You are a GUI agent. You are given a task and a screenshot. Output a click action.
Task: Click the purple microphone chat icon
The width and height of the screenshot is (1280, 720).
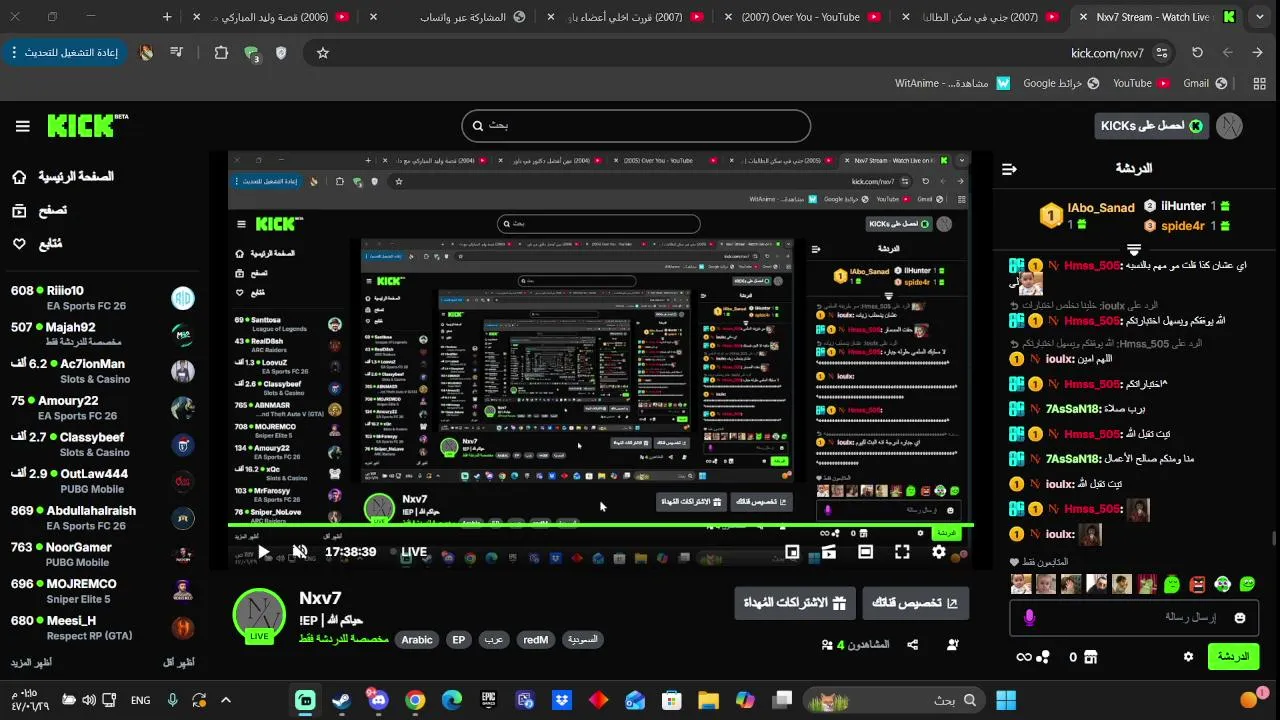(x=1029, y=618)
